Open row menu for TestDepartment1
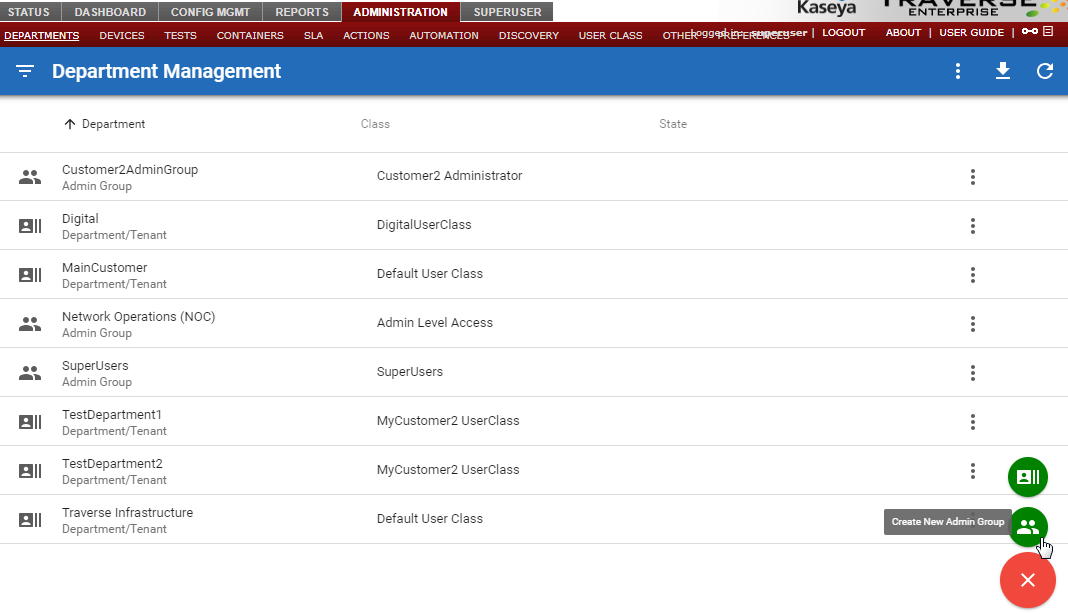Image resolution: width=1068 pixels, height=614 pixels. click(973, 423)
